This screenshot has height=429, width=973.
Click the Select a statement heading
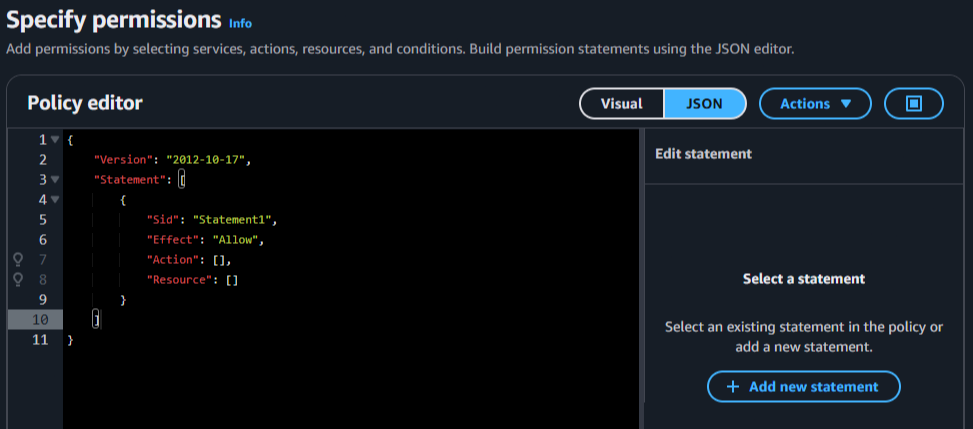(804, 279)
